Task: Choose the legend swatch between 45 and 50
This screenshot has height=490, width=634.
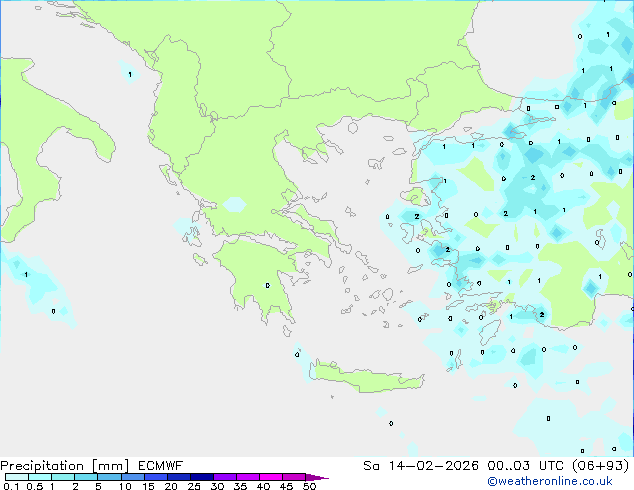Action: pyautogui.click(x=294, y=477)
